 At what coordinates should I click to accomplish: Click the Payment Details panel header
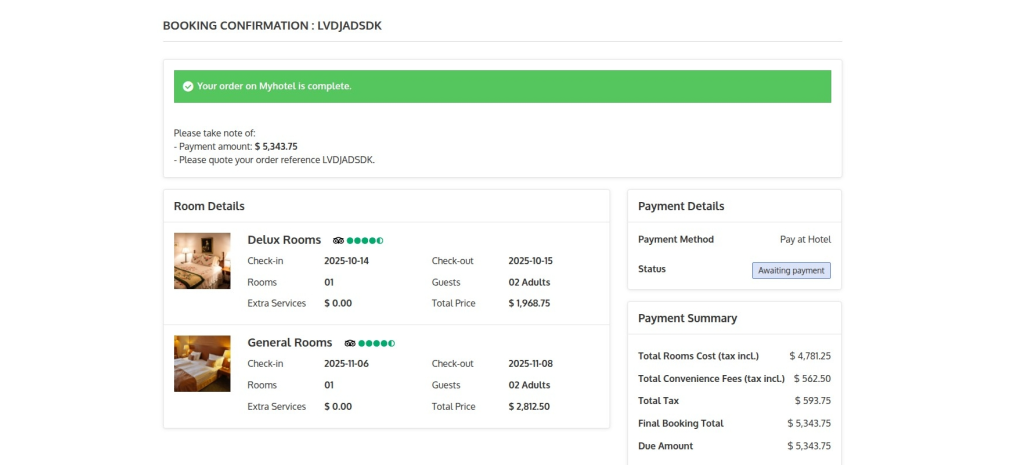coord(681,206)
